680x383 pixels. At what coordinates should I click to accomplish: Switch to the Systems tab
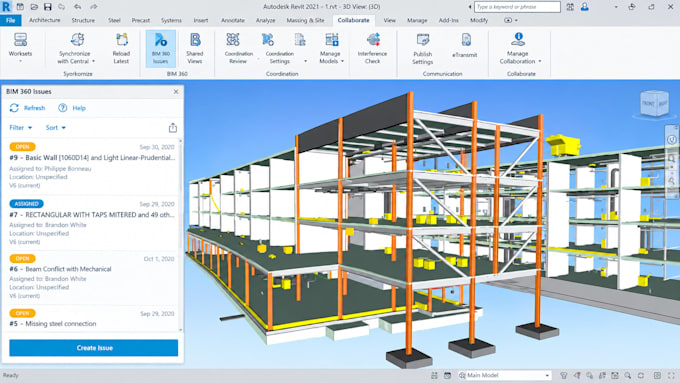(x=171, y=20)
